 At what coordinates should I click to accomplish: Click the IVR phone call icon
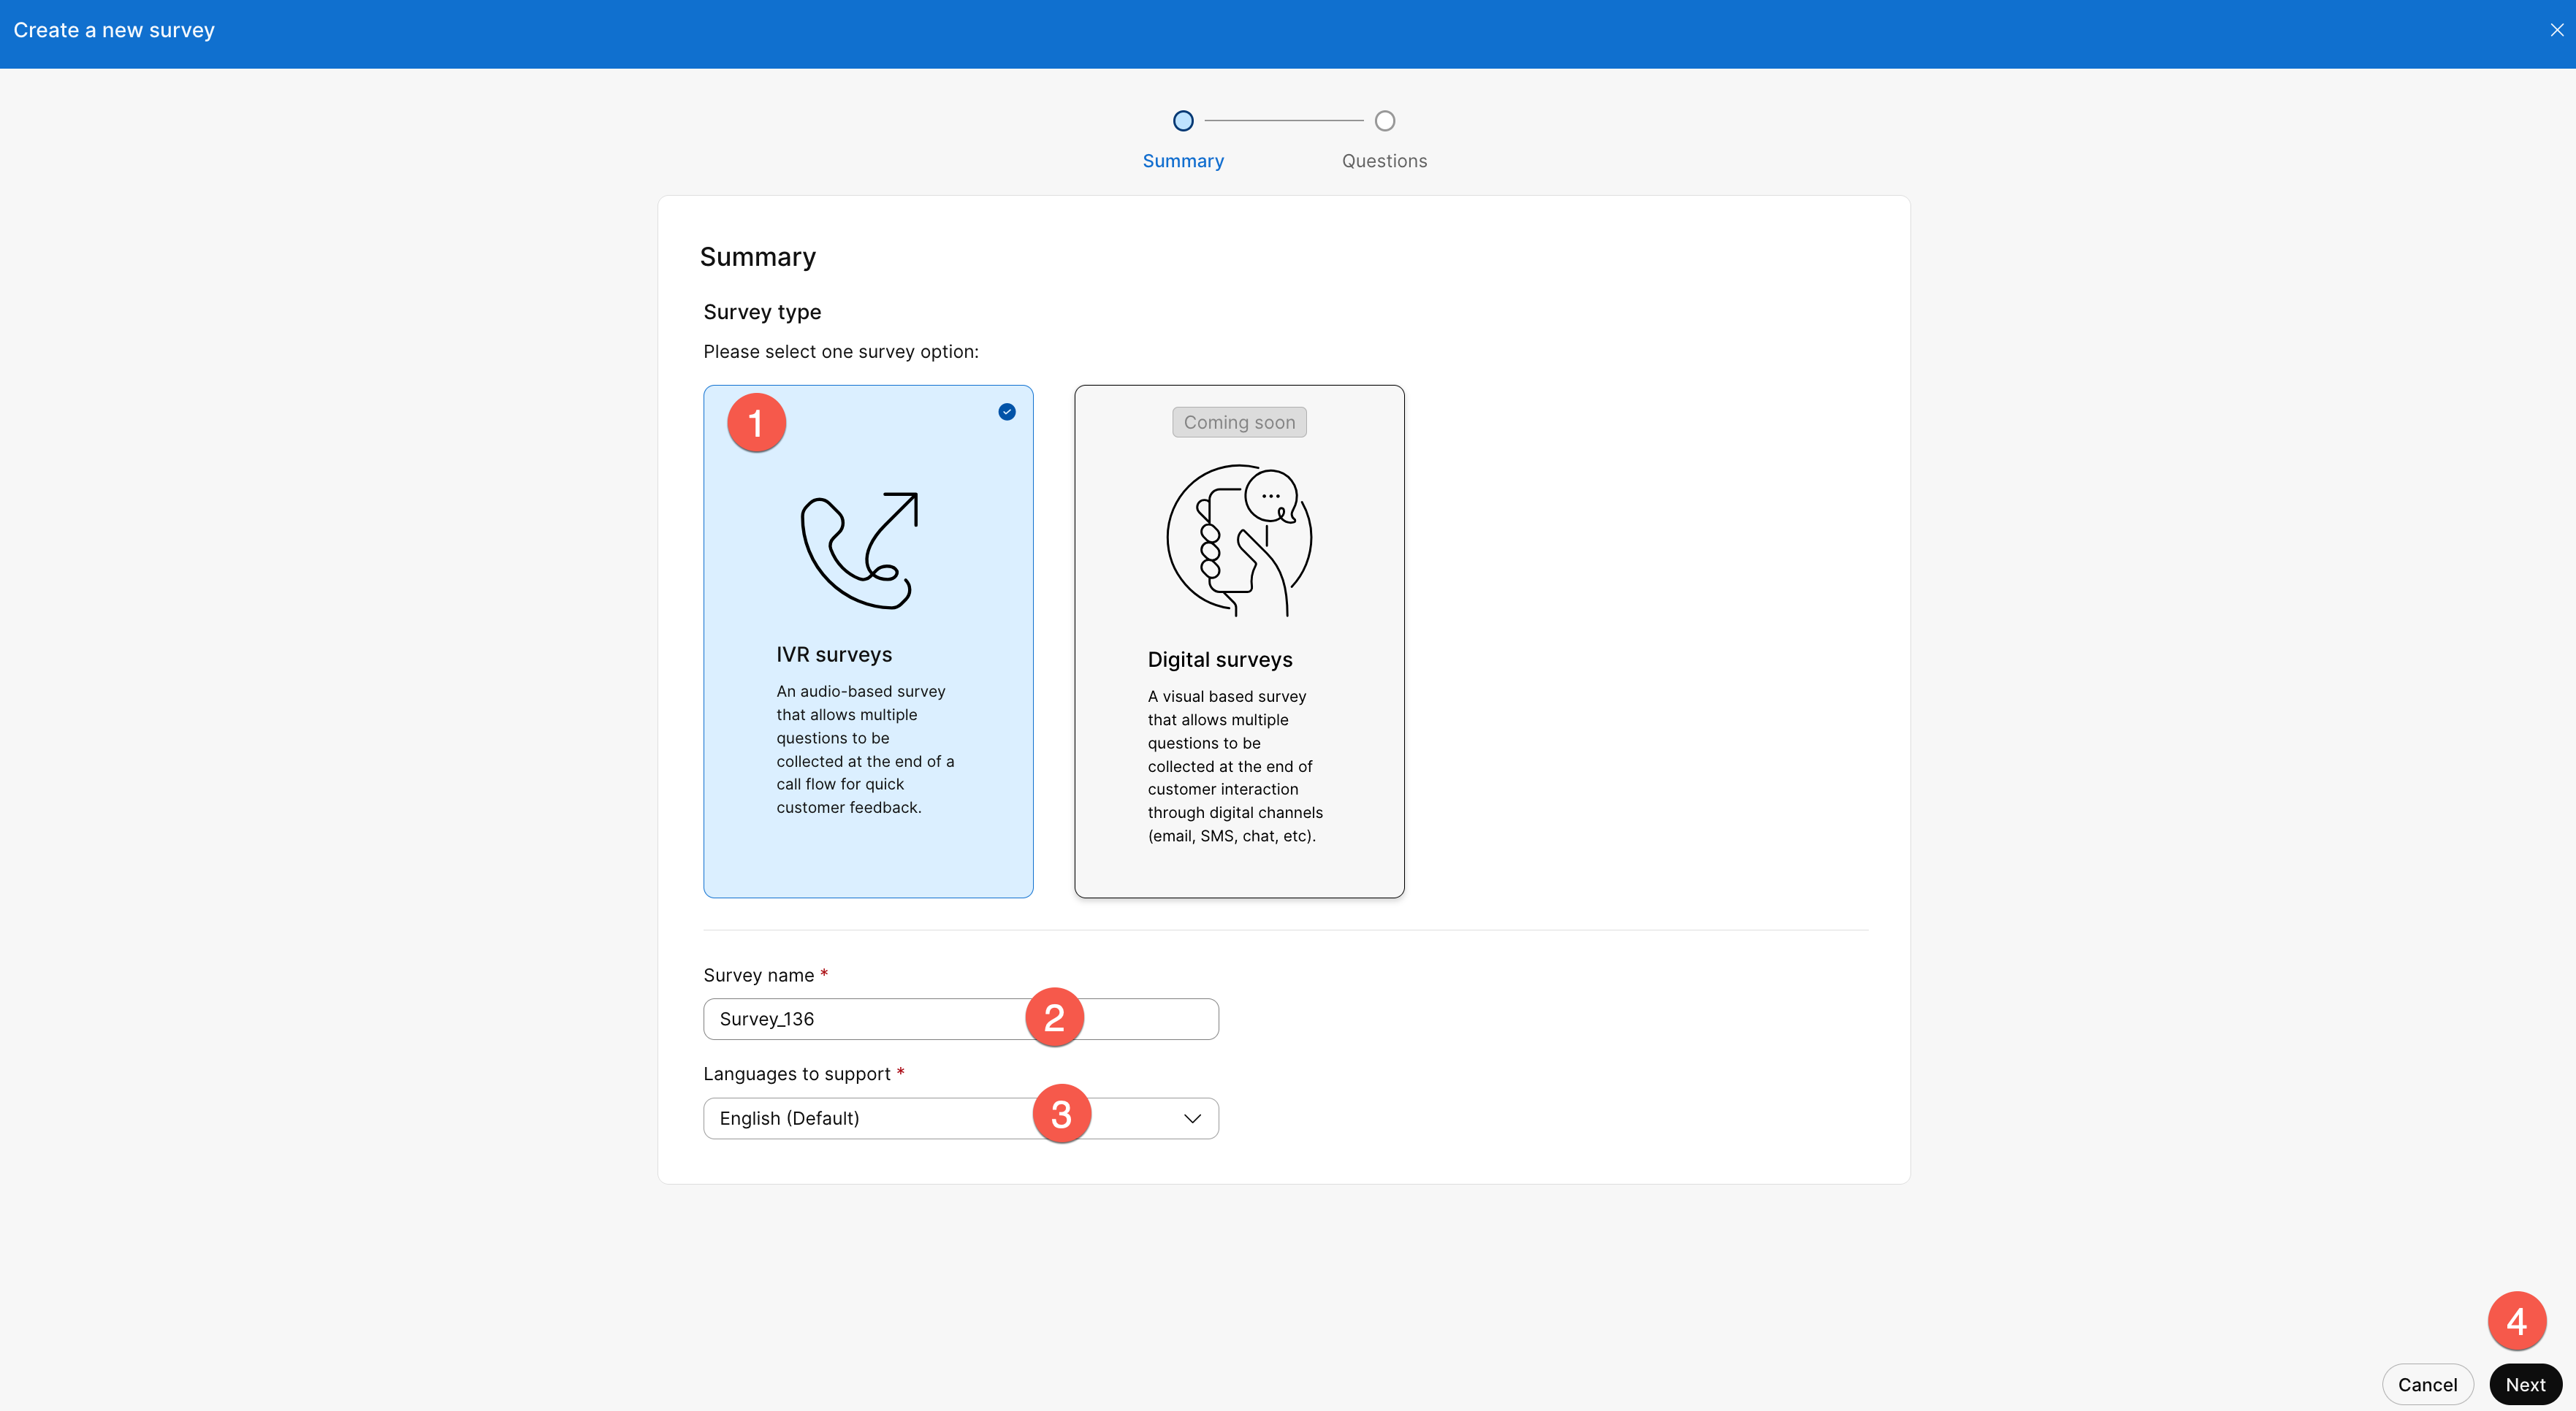click(860, 549)
